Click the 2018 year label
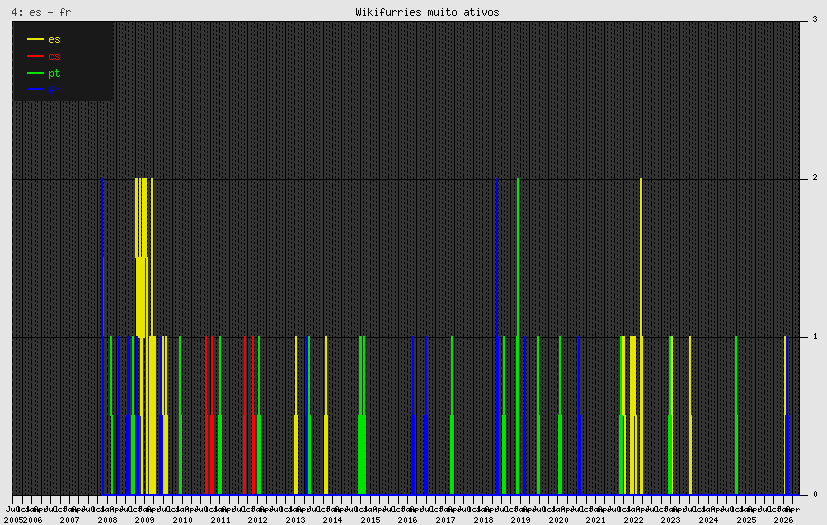The width and height of the screenshot is (827, 525). click(483, 520)
